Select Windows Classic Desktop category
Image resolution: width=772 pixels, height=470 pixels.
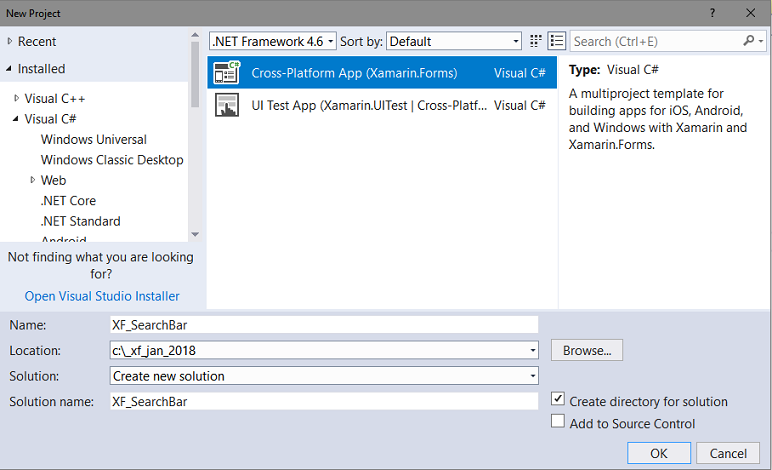pos(112,160)
